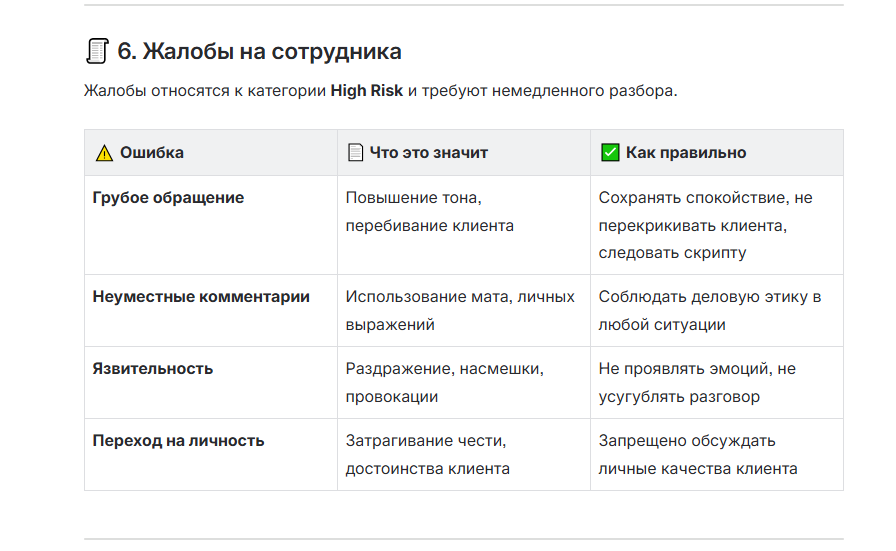The height and width of the screenshot is (551, 896).
Task: Click the "Грубое обращение" row label
Action: pyautogui.click(x=168, y=198)
